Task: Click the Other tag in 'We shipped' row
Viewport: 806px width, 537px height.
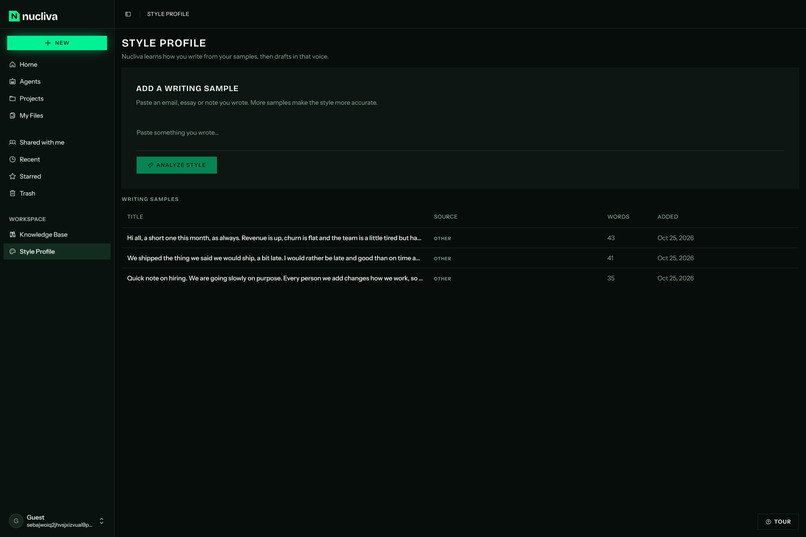Action: (442, 258)
